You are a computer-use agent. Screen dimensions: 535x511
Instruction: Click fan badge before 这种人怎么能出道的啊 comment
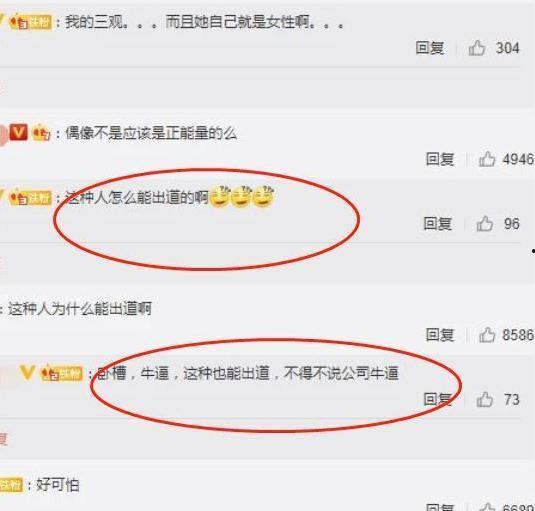pos(31,198)
